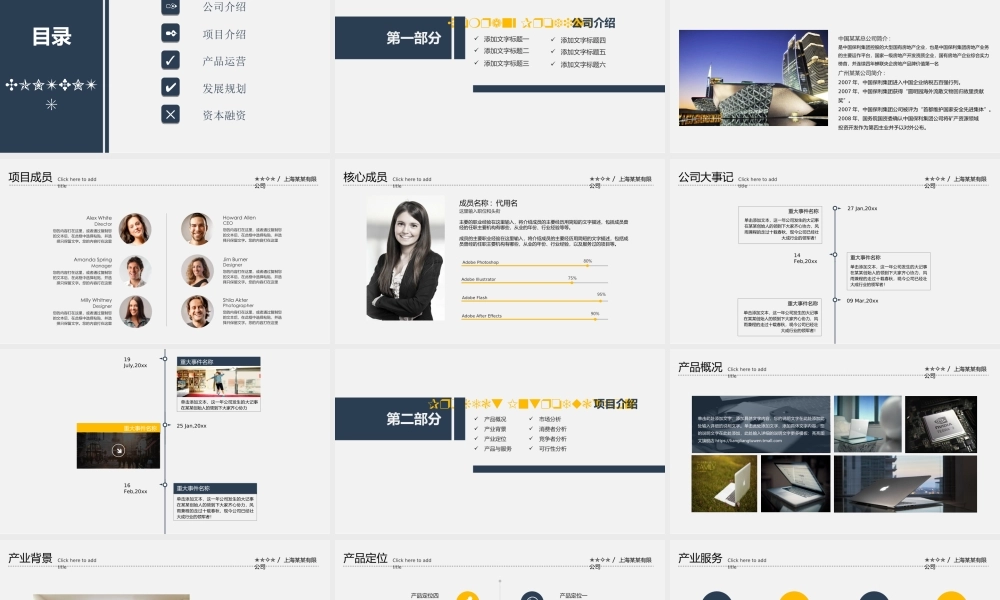Click the 14 Feb,20xx timeline marker
Viewport: 1000px width, 600px height.
point(833,254)
